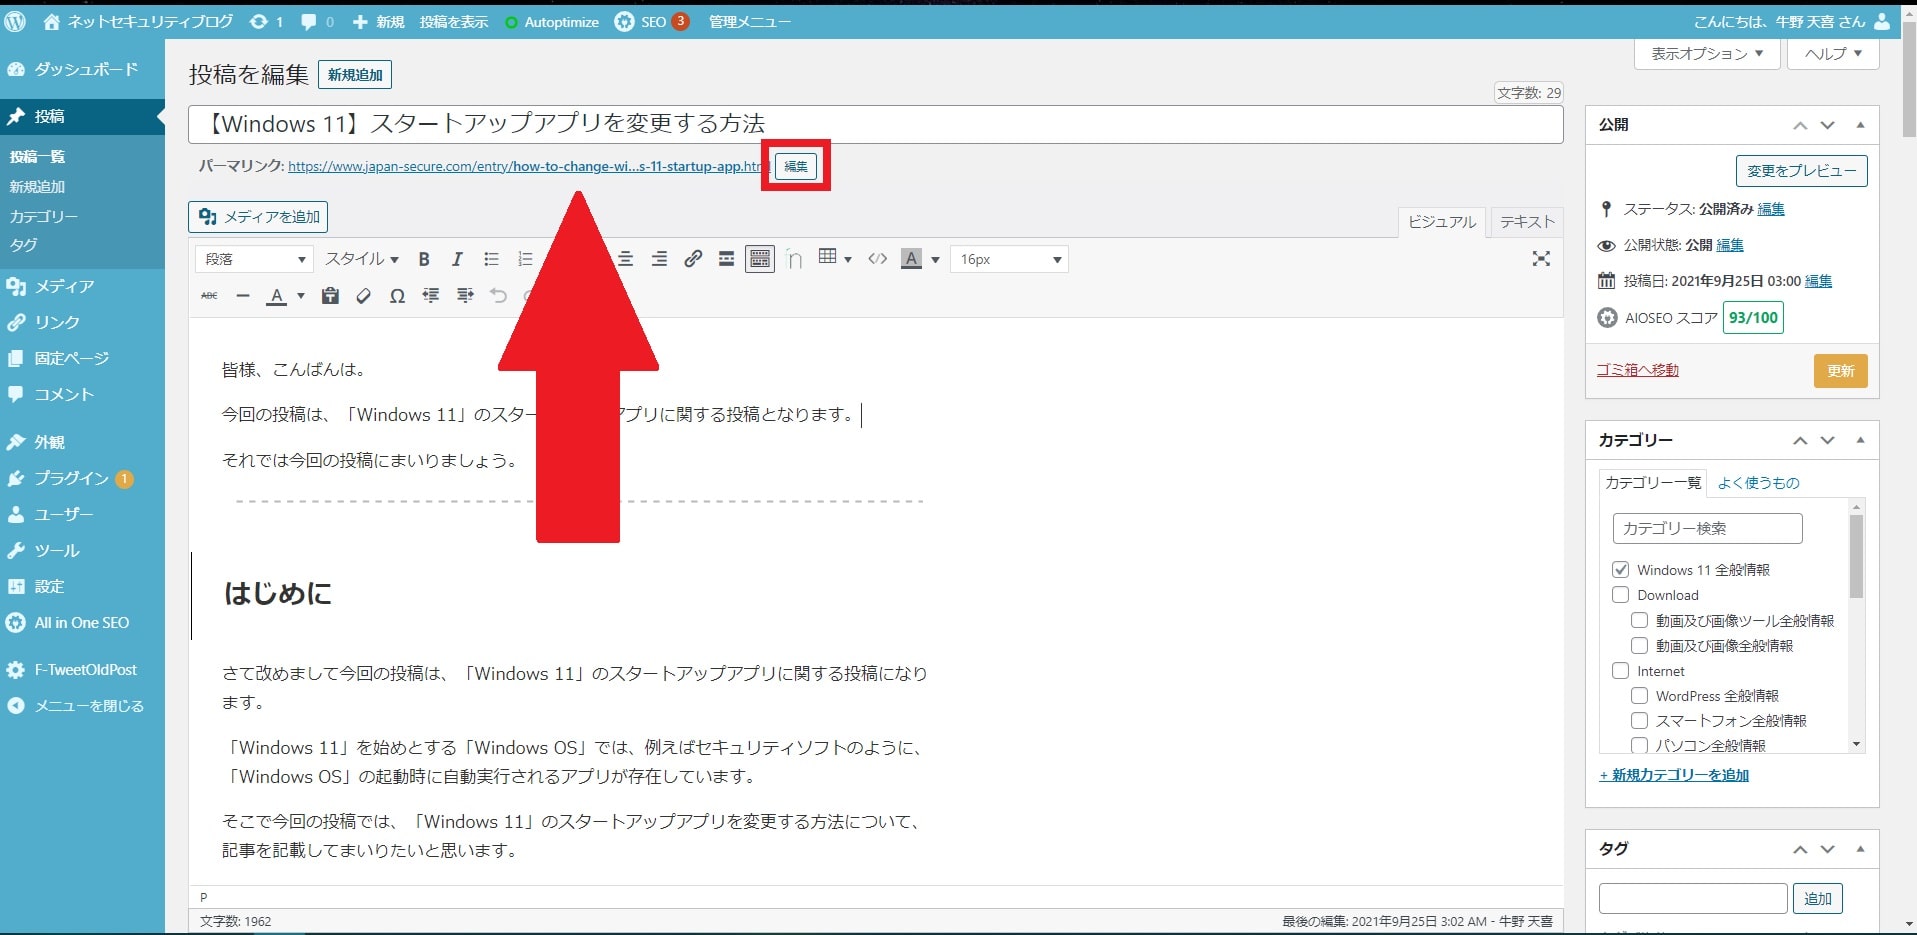Expand 表示オプション screen options
Viewport: 1917px width, 935px height.
[1707, 54]
